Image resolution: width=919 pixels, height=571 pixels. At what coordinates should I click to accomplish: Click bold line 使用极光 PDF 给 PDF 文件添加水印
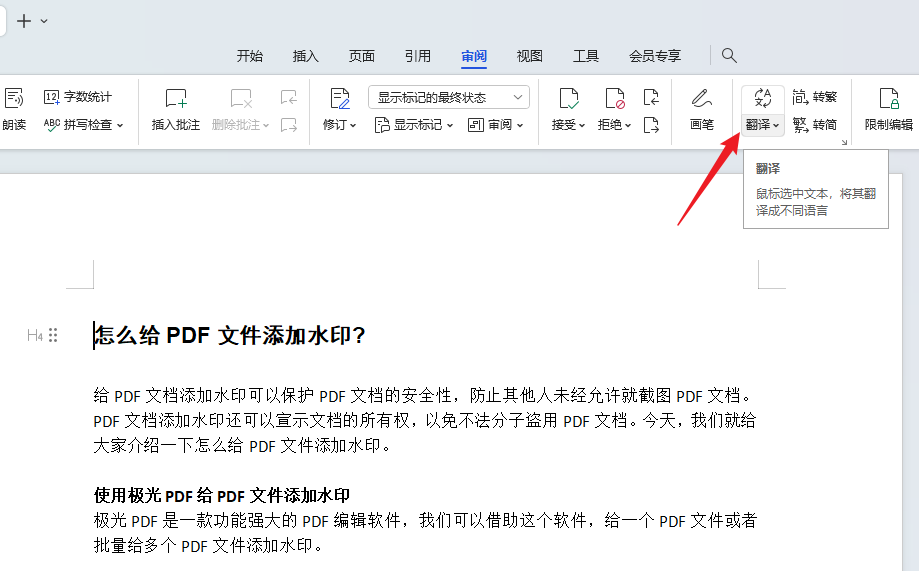click(x=222, y=496)
